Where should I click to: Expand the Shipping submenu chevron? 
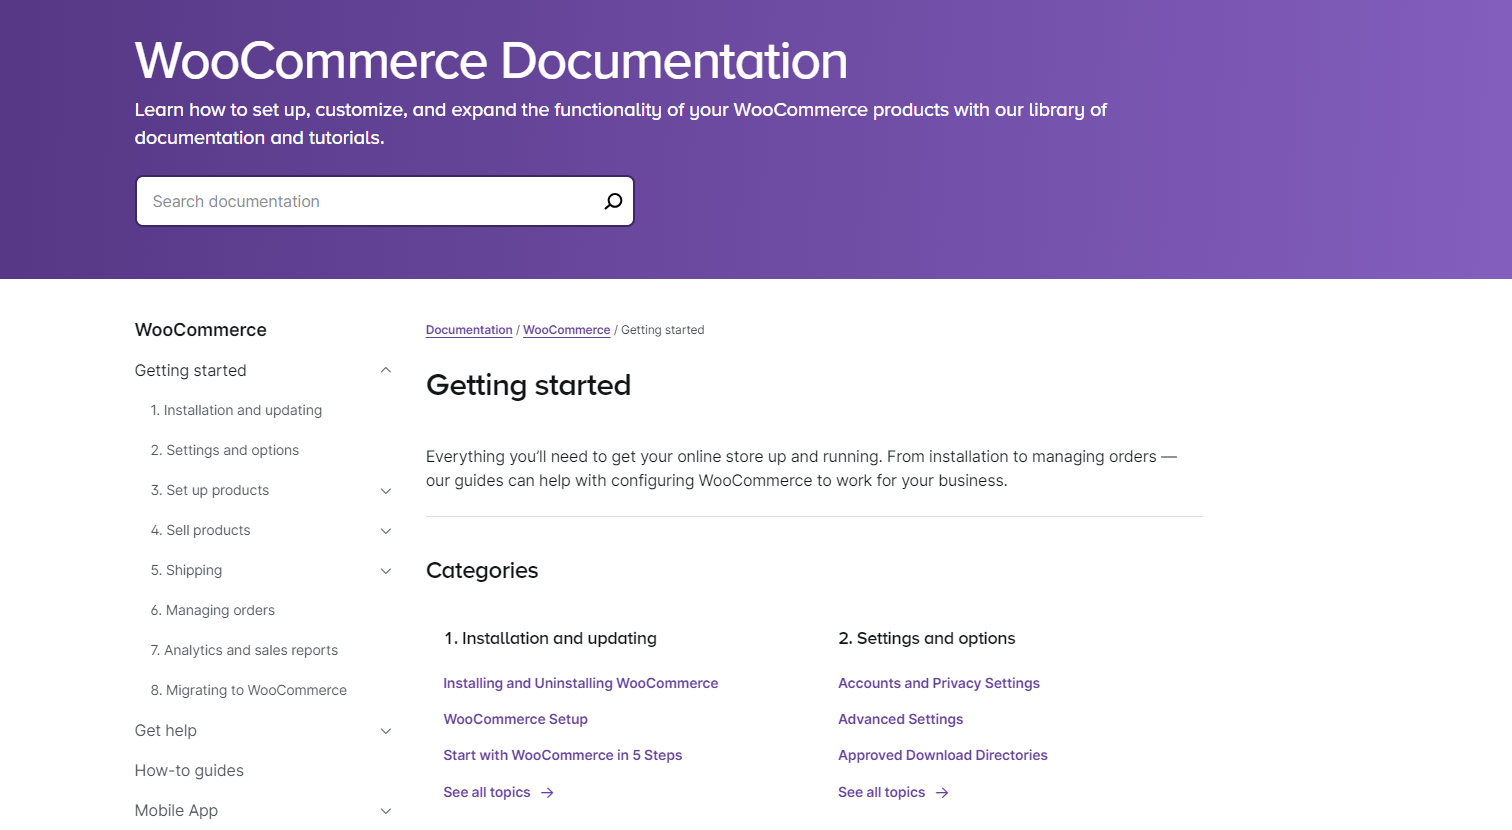(x=386, y=571)
